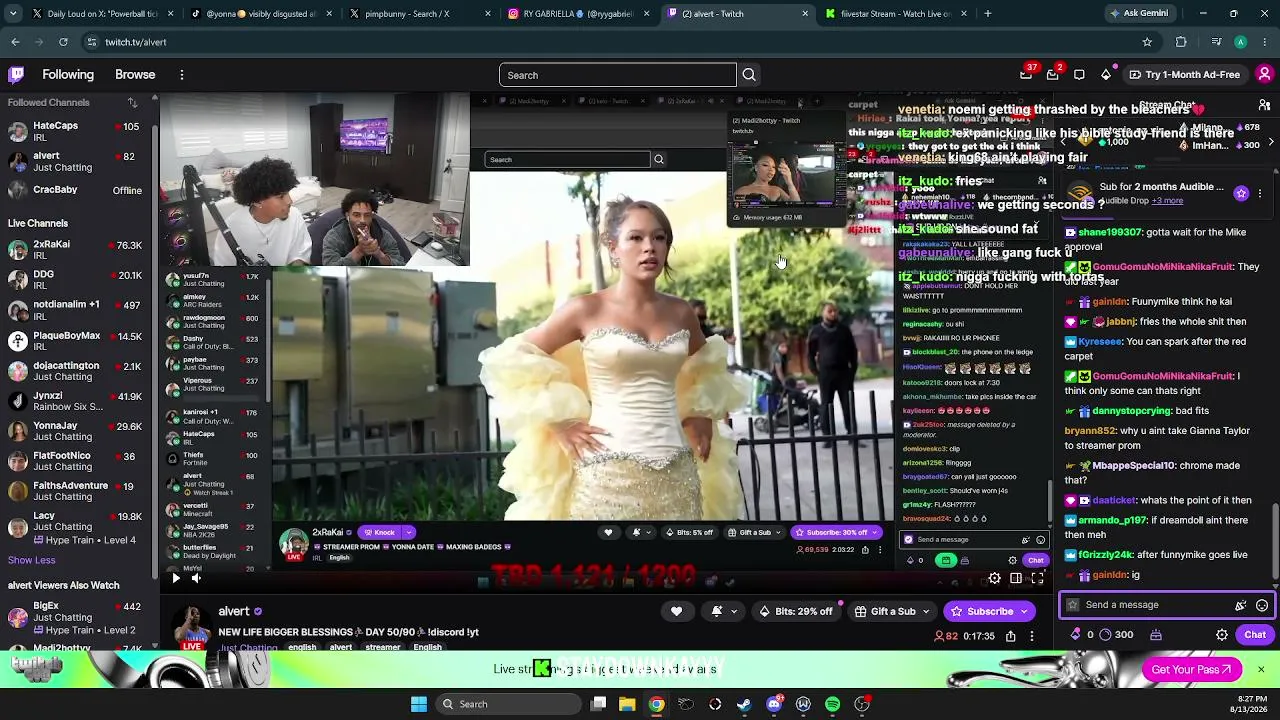The image size is (1280, 720).
Task: Open YonnaJay channel in sidebar
Action: click(x=78, y=431)
